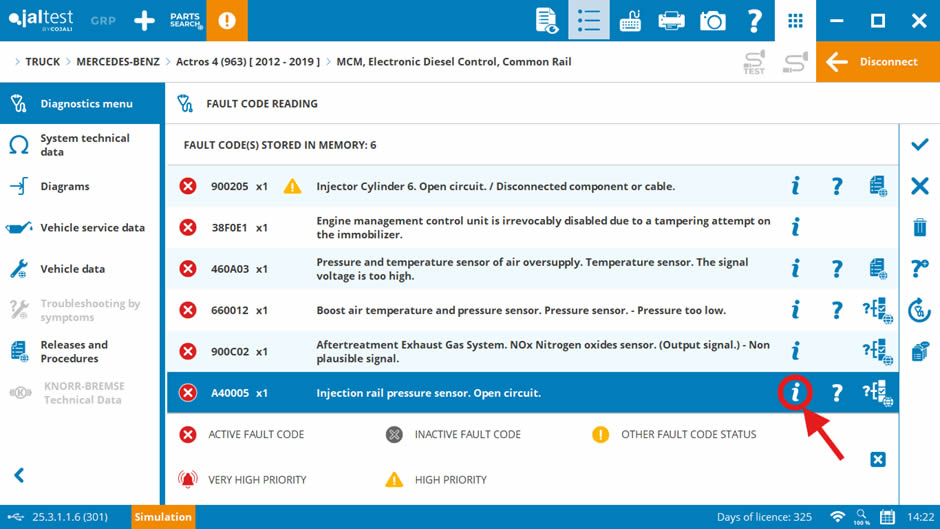
Task: Open help for fault 660012
Action: [x=837, y=310]
